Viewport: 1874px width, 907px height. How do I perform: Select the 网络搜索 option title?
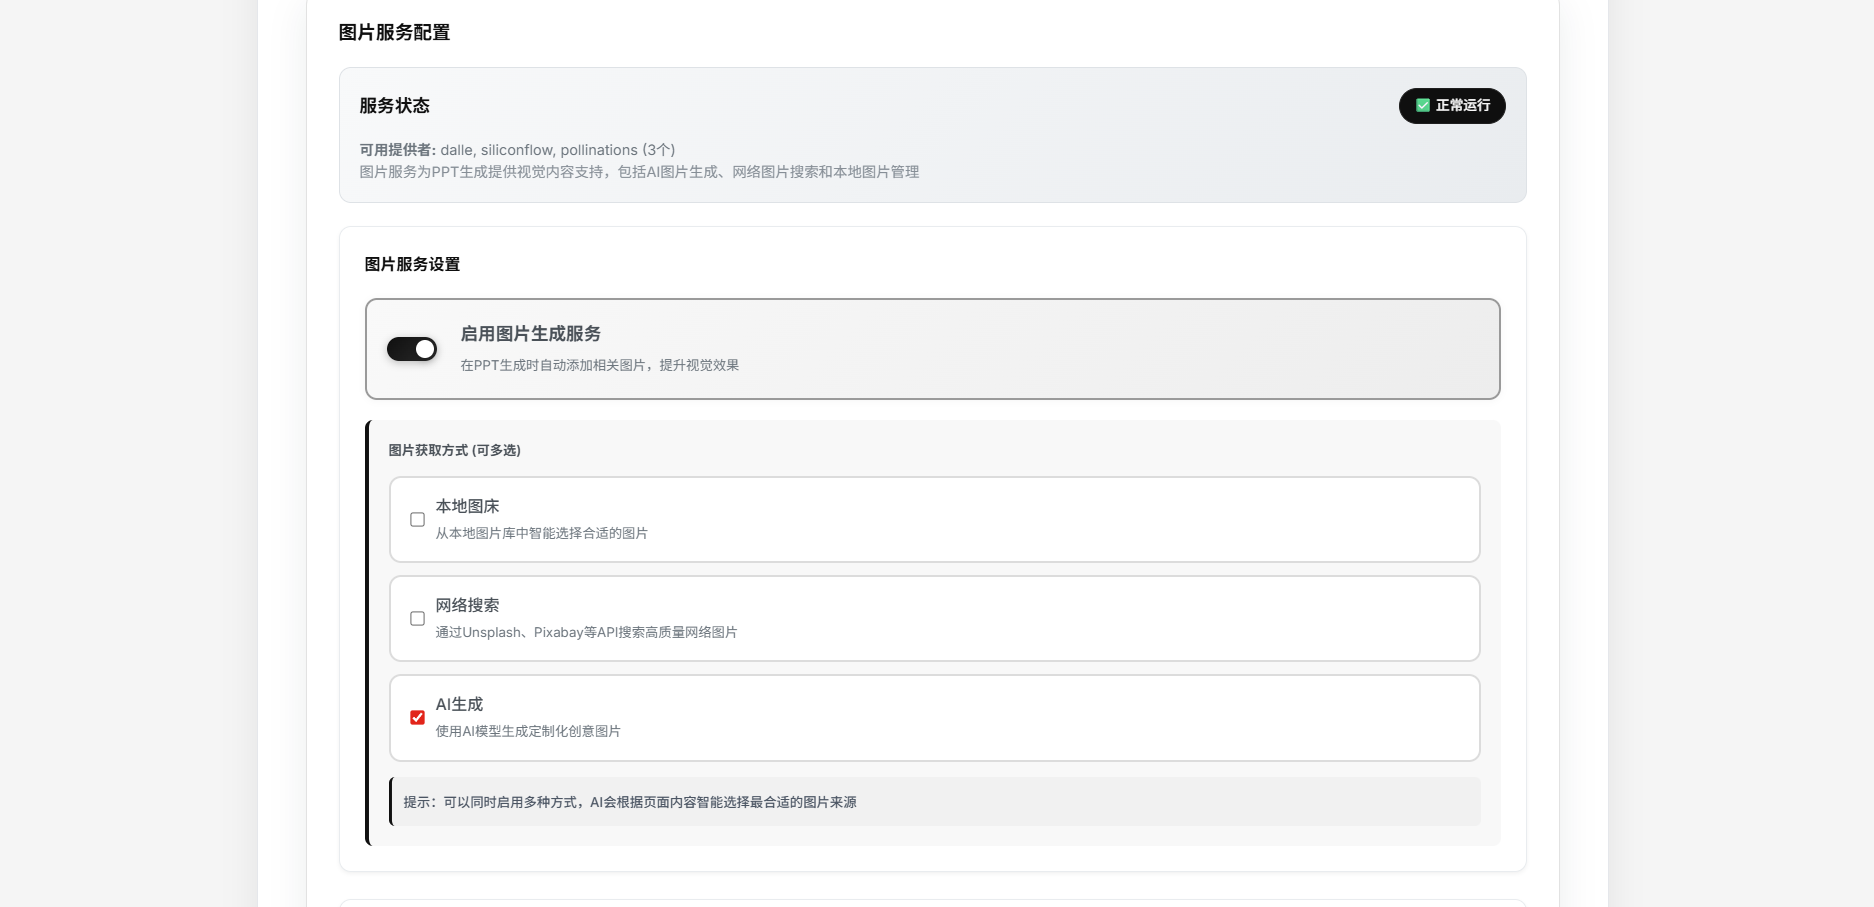[467, 606]
